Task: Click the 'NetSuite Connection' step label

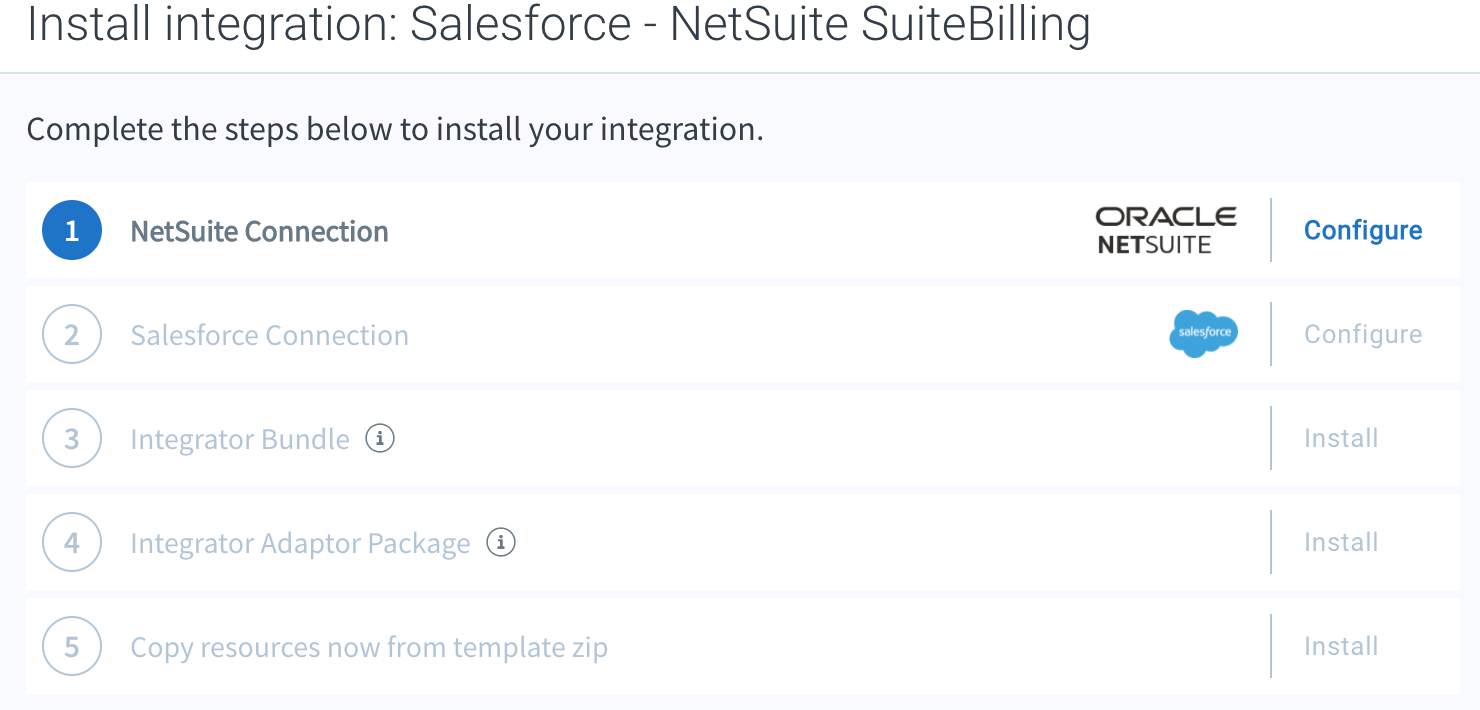Action: 260,231
